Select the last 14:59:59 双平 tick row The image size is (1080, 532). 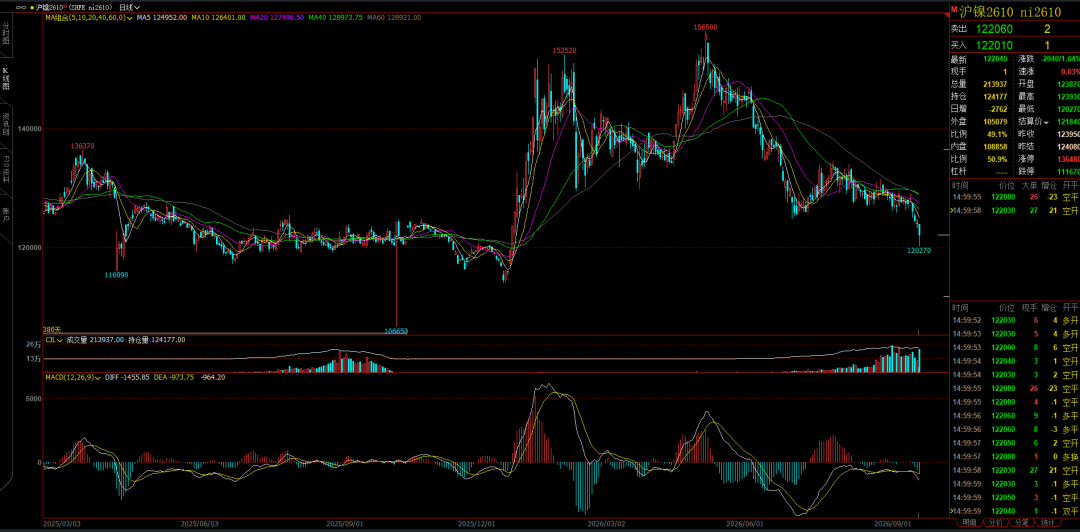(1014, 511)
